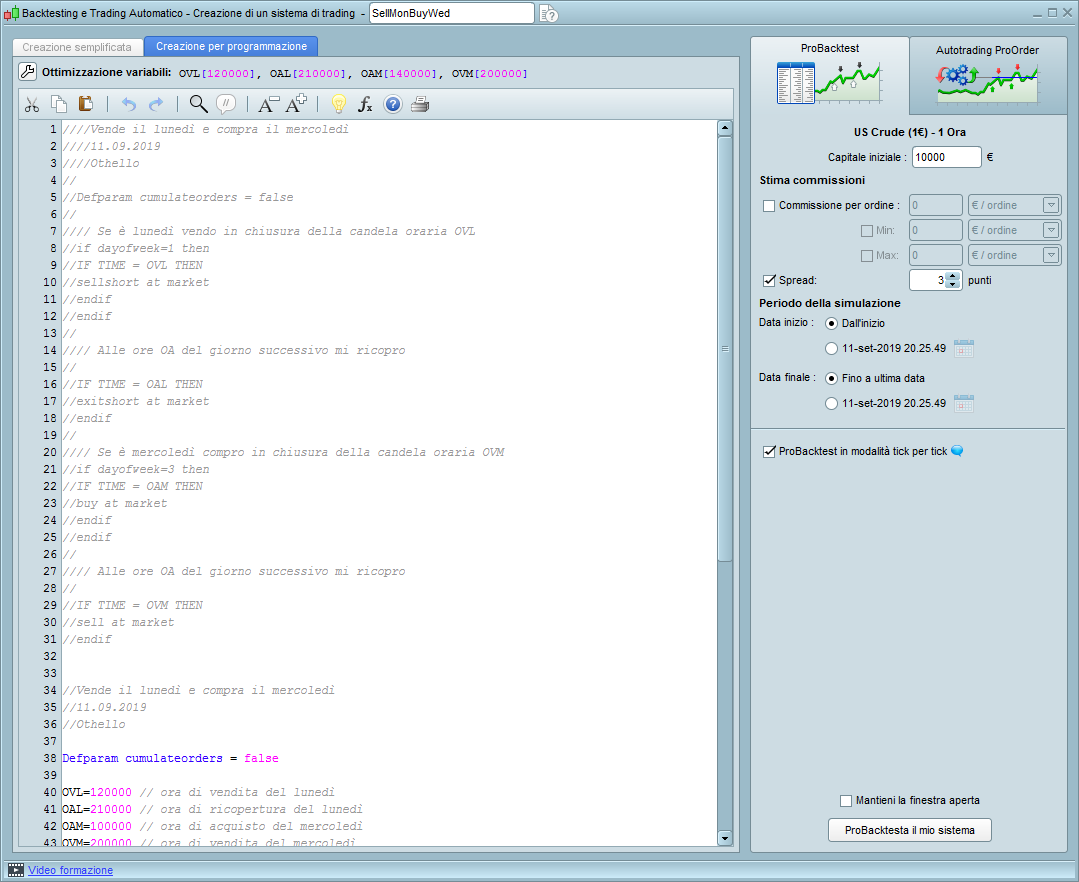The image size is (1079, 882).
Task: Enable the Commissione per ordine checkbox
Action: click(769, 206)
